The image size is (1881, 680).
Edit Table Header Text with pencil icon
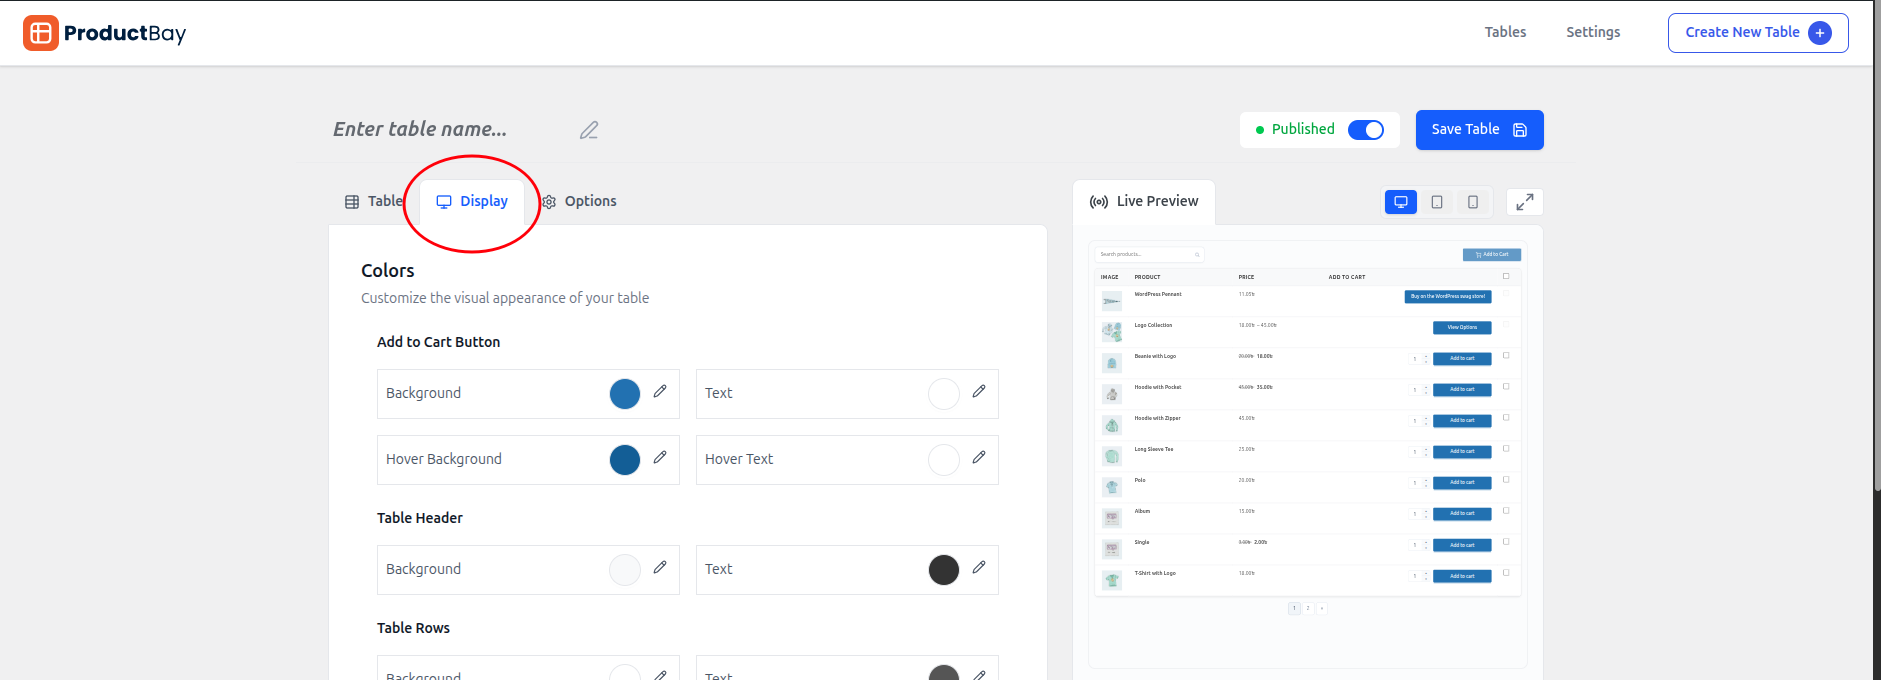tap(979, 568)
